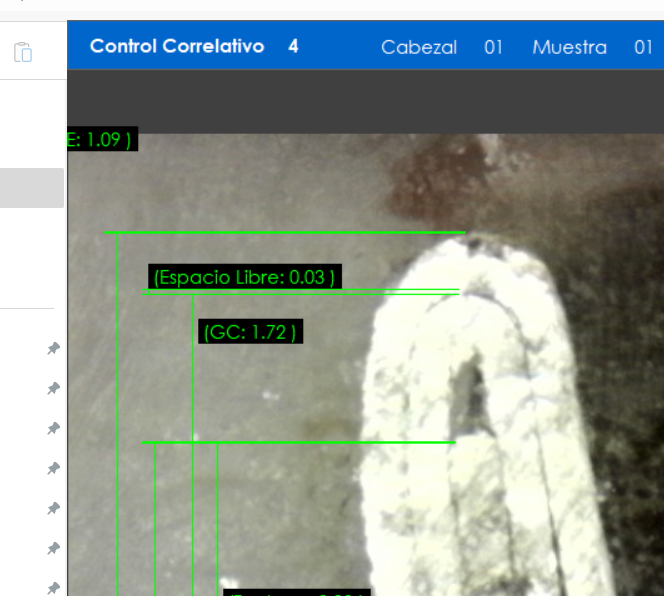This screenshot has height=596, width=664.
Task: Select the 01 value next to Cabezal
Action: (x=493, y=47)
